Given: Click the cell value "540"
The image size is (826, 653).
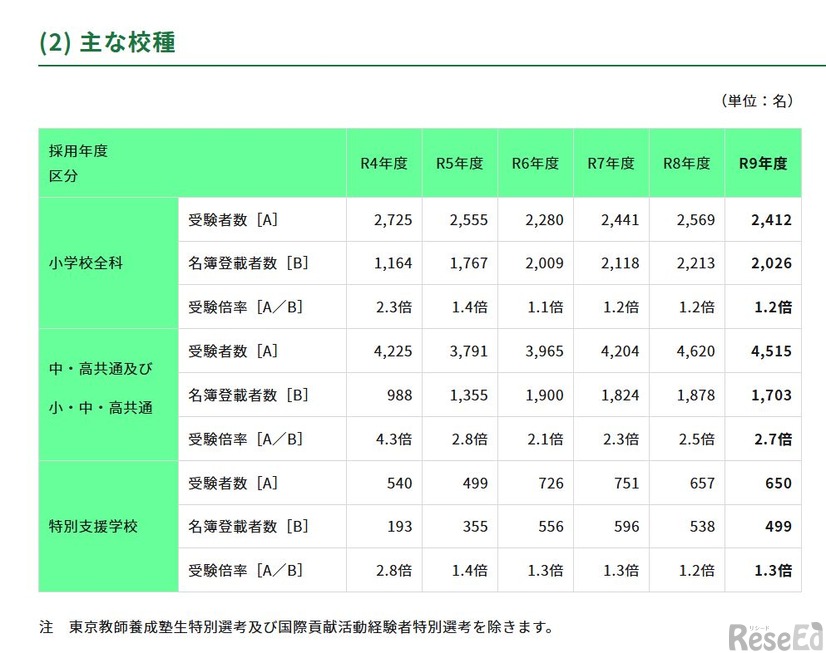Looking at the screenshot, I should tap(400, 483).
